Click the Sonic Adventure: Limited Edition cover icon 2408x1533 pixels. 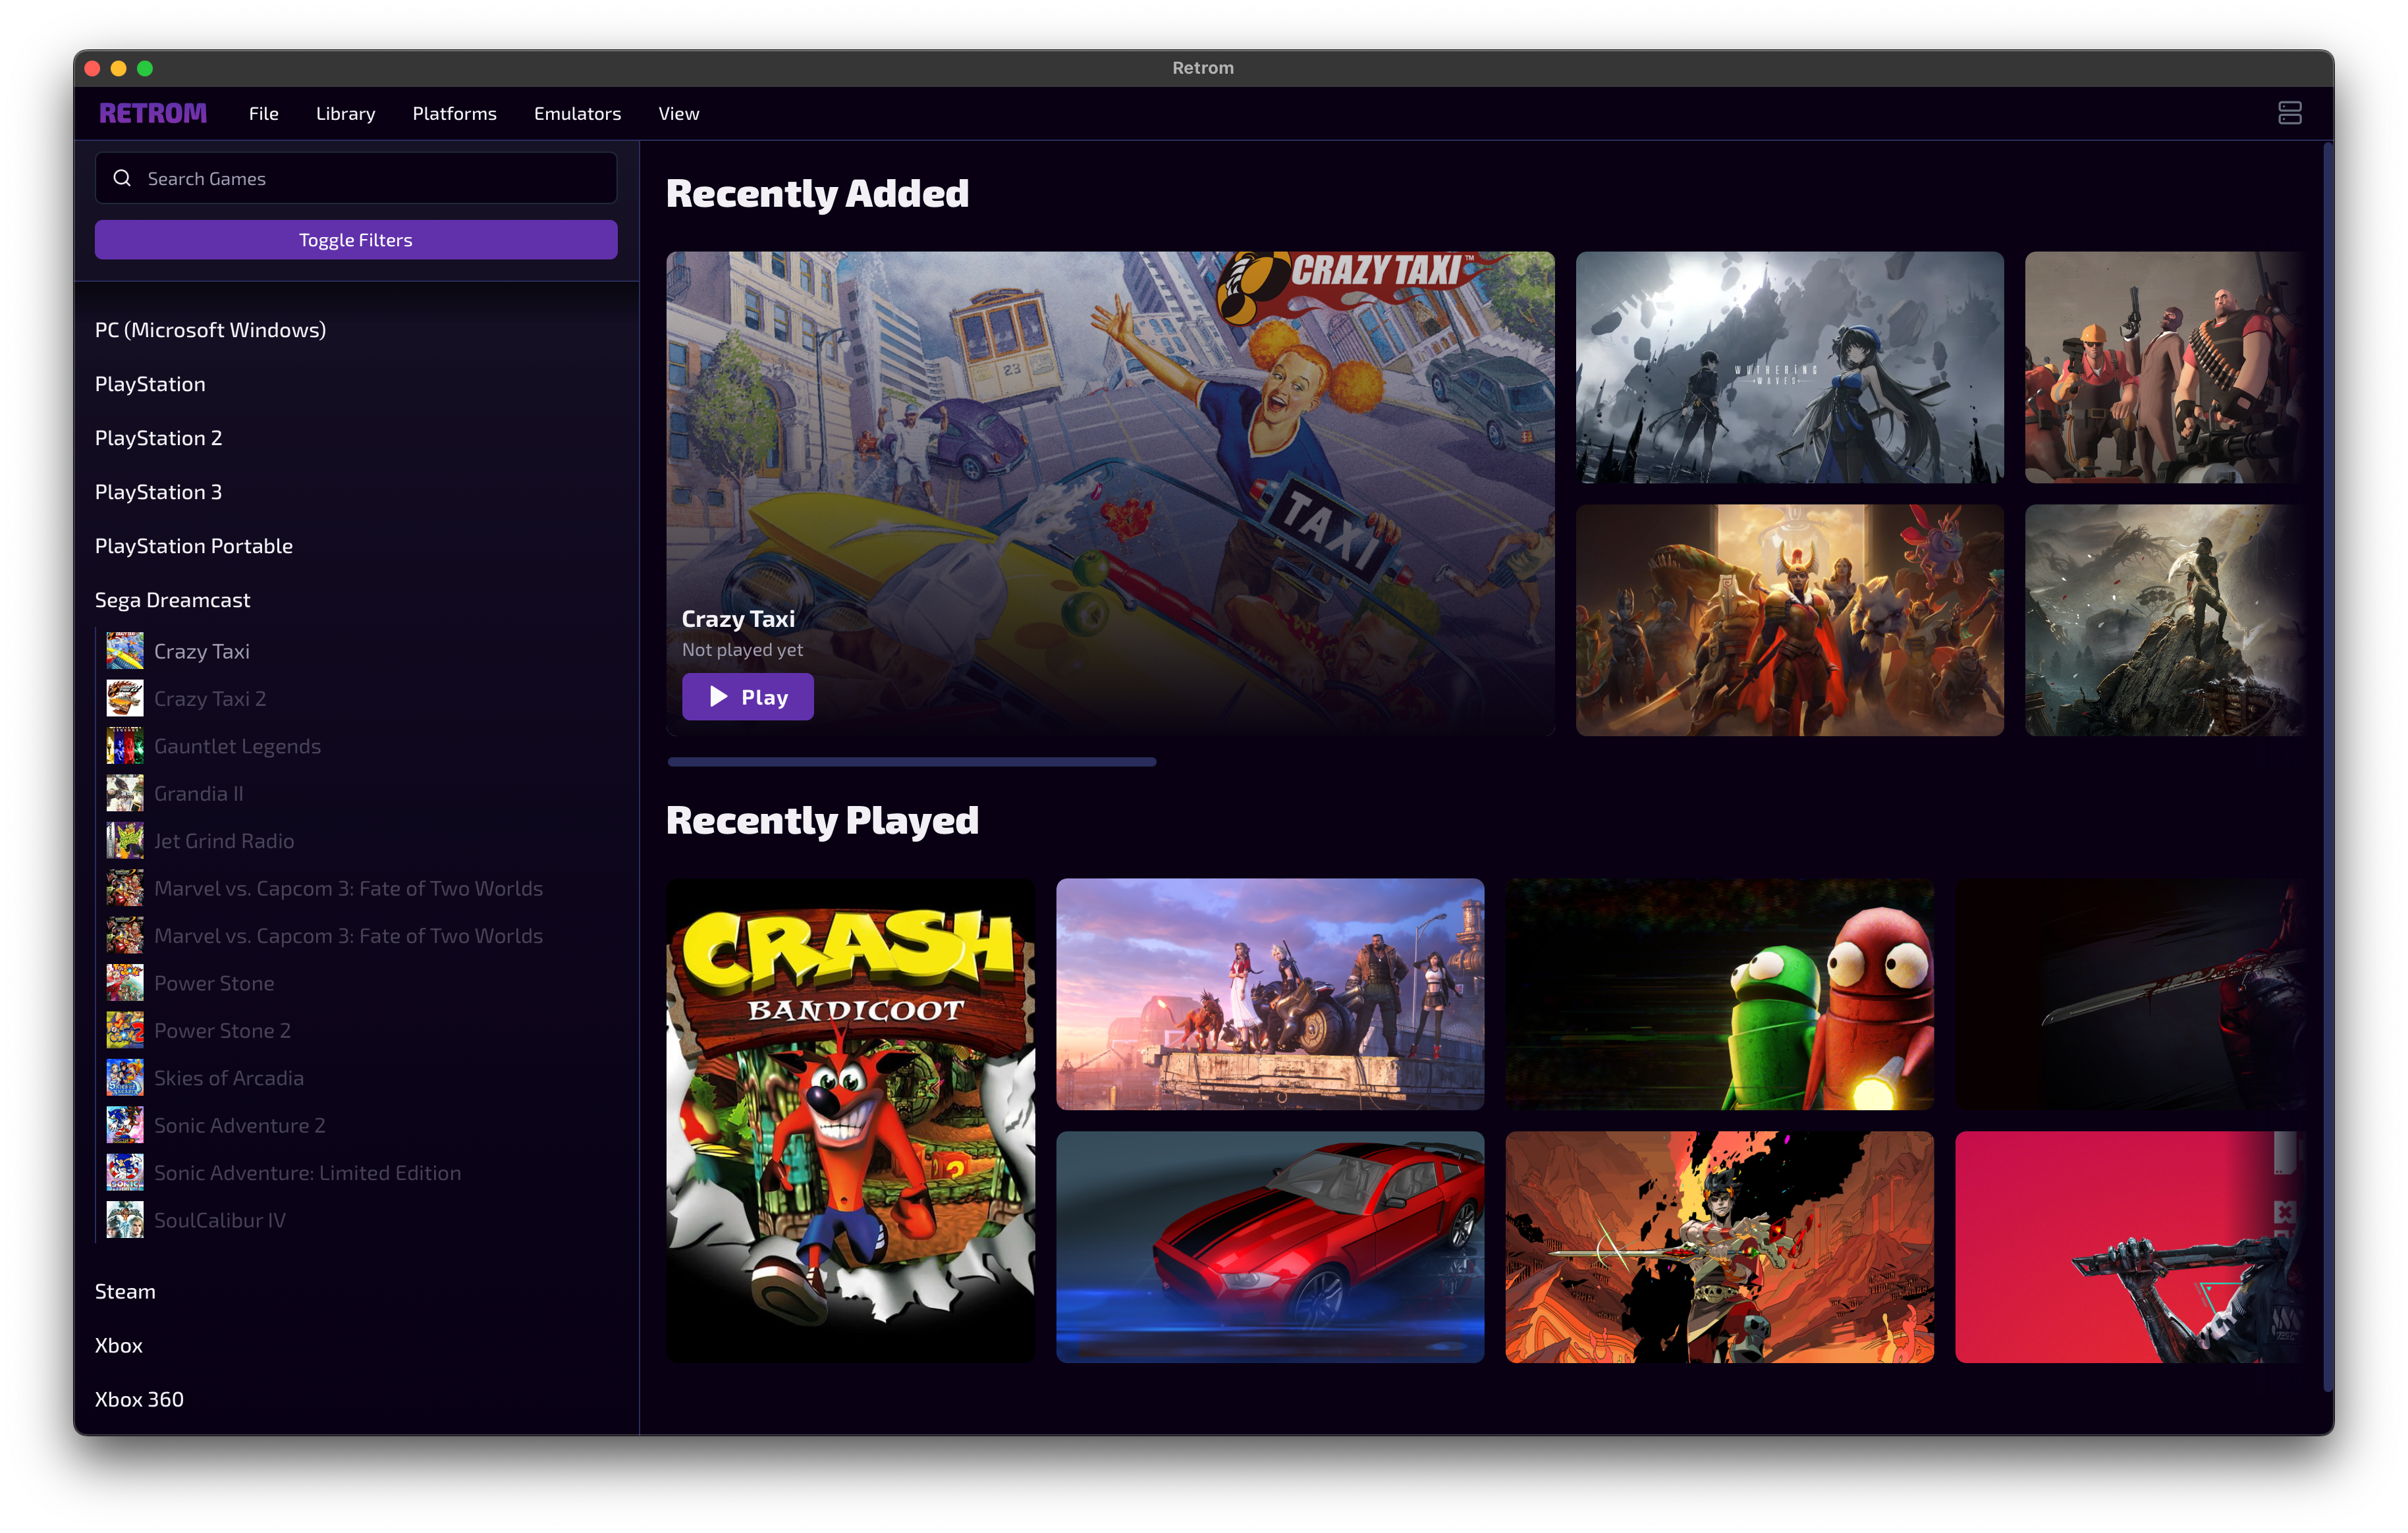[x=125, y=1173]
